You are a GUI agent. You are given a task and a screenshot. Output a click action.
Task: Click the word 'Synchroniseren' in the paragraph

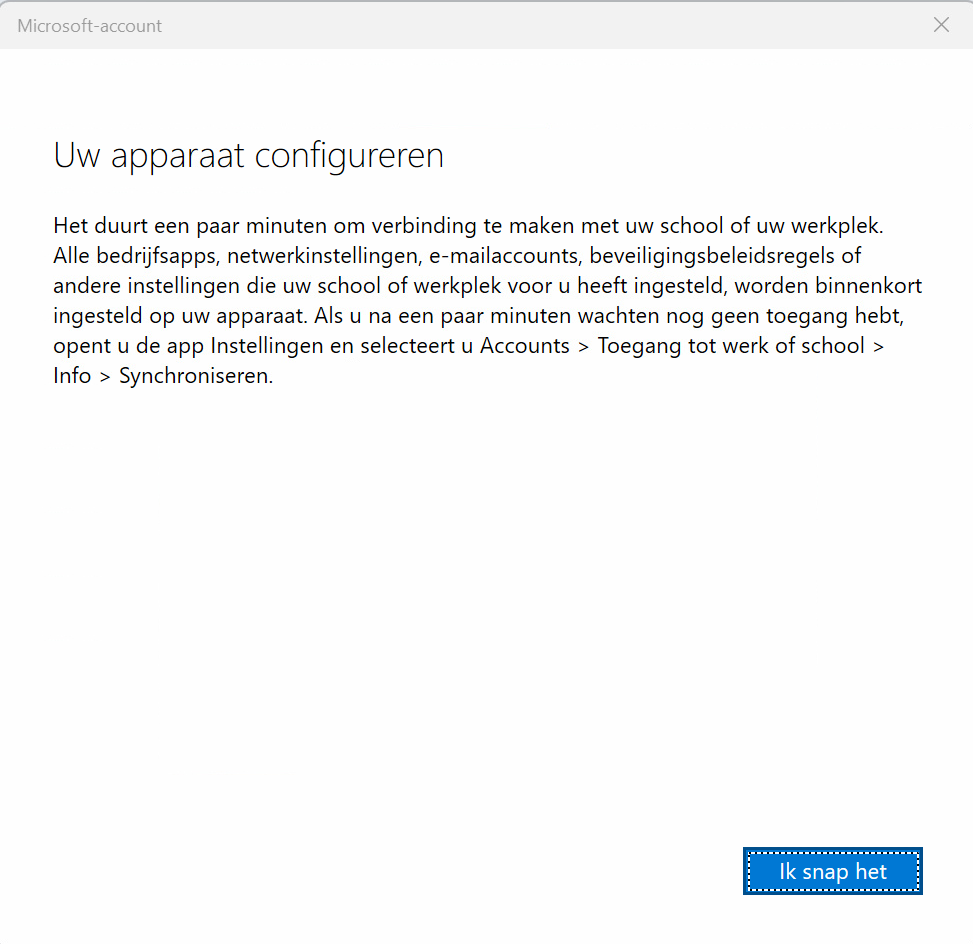click(x=194, y=375)
